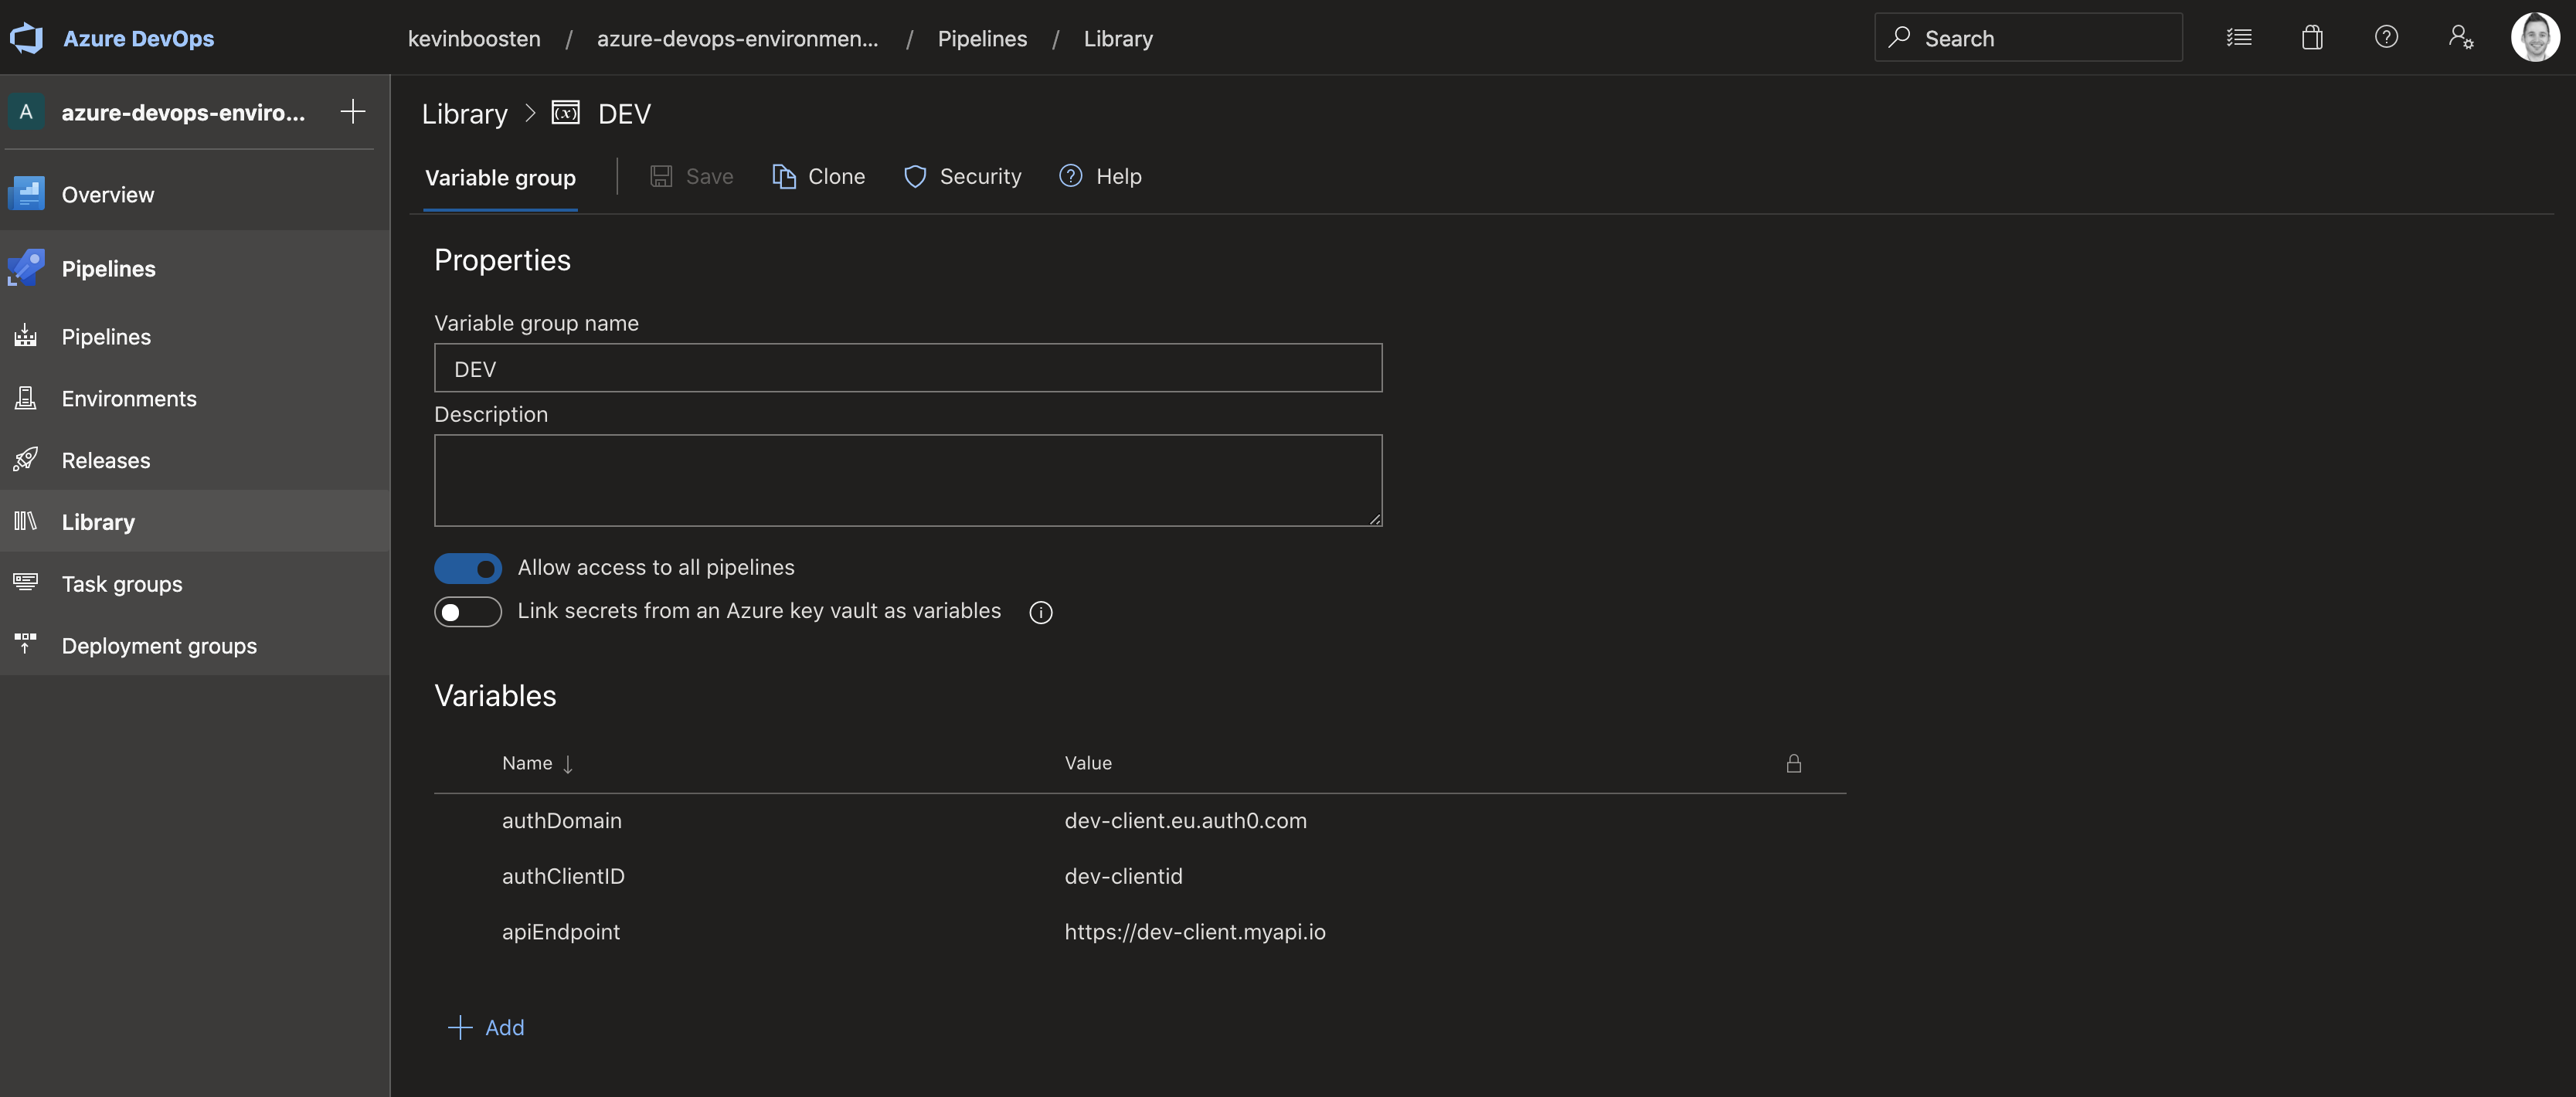Screen dimensions: 2576x1097
Task: Toggle Allow access to all pipelines
Action: click(468, 568)
